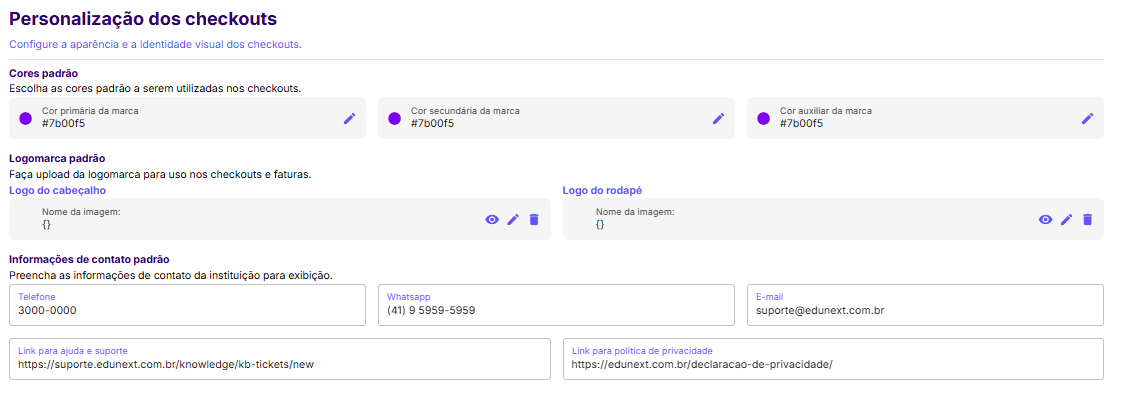The width and height of the screenshot is (1123, 394).
Task: Edit the footer logo image
Action: (x=1066, y=219)
